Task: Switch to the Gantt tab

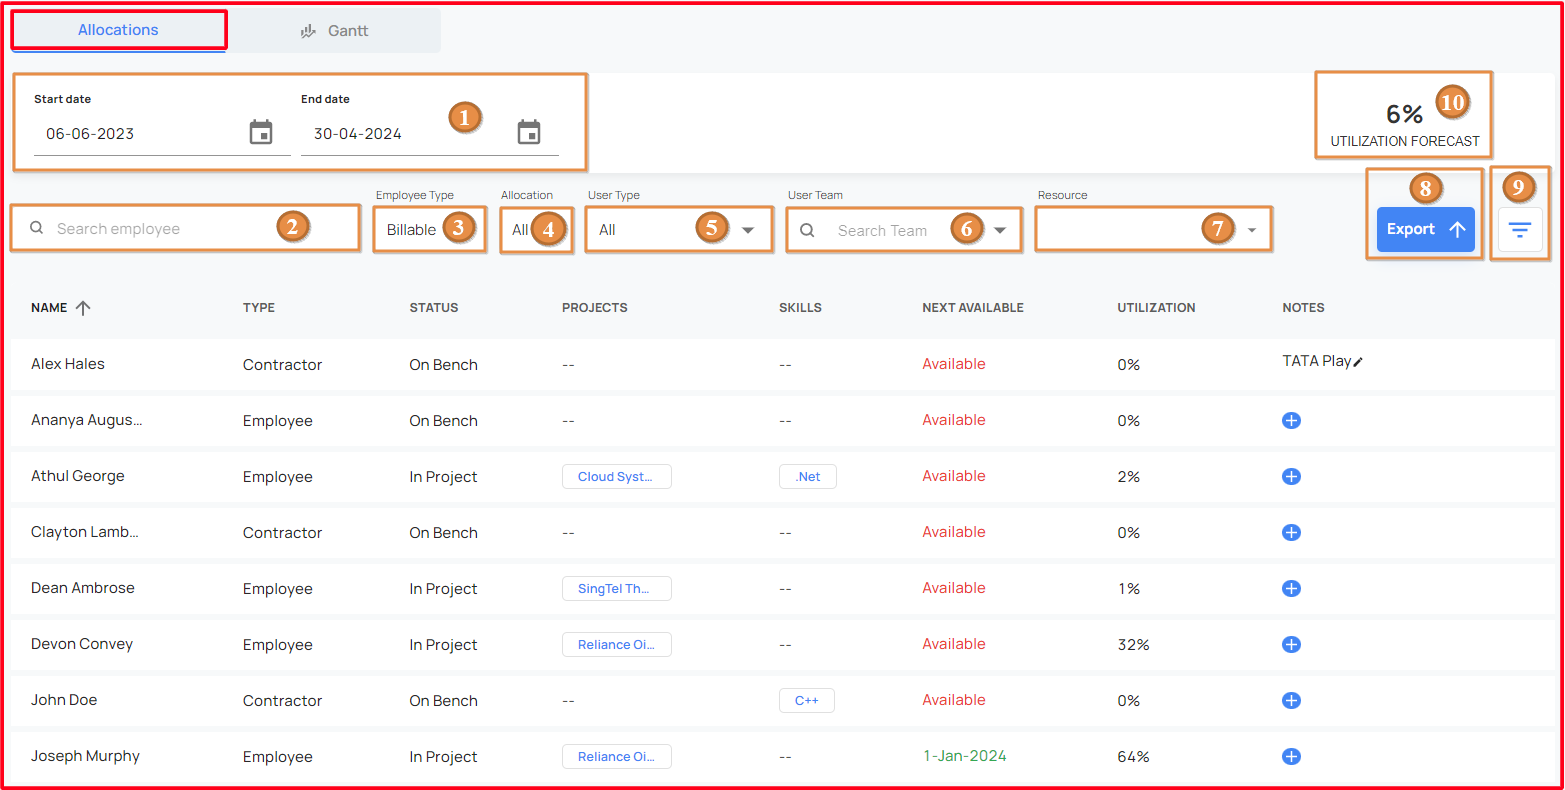Action: click(335, 31)
